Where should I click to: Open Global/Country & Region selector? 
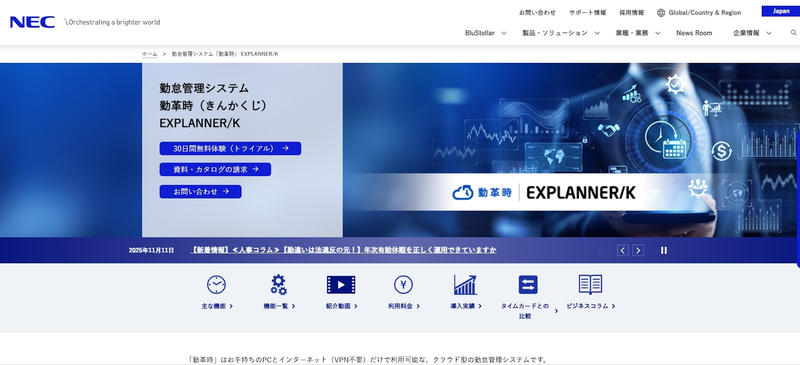pos(699,13)
